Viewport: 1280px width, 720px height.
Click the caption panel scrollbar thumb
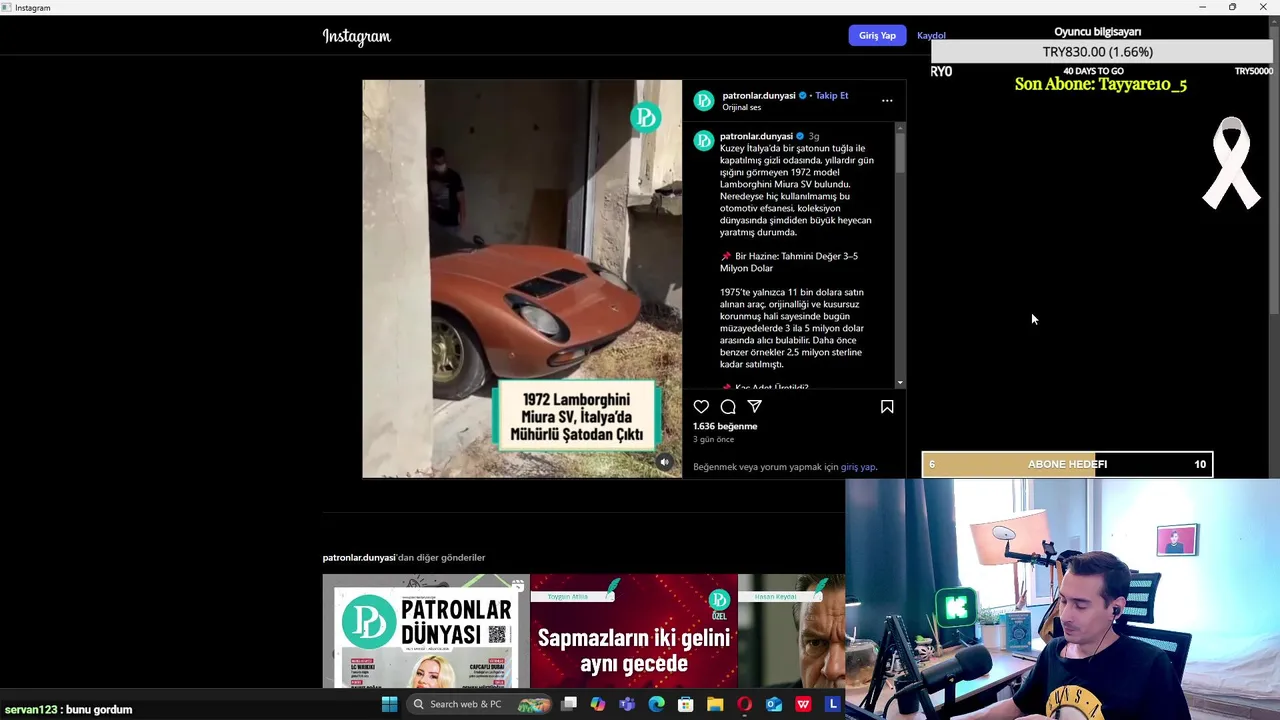pos(900,153)
